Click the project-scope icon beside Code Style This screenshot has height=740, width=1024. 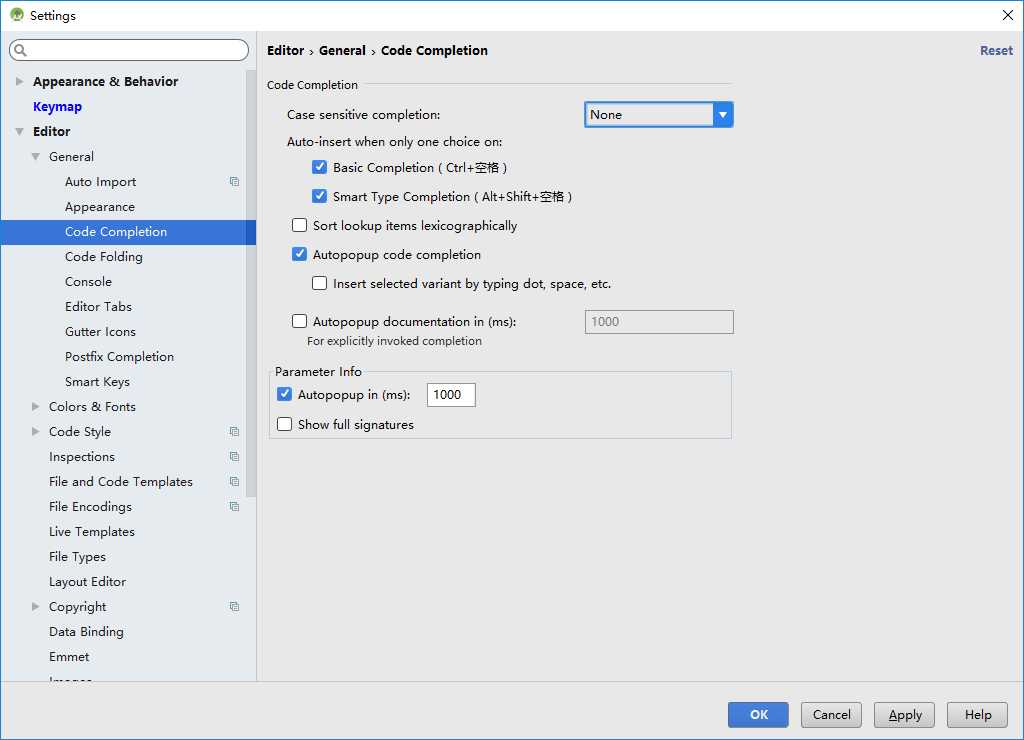234,432
